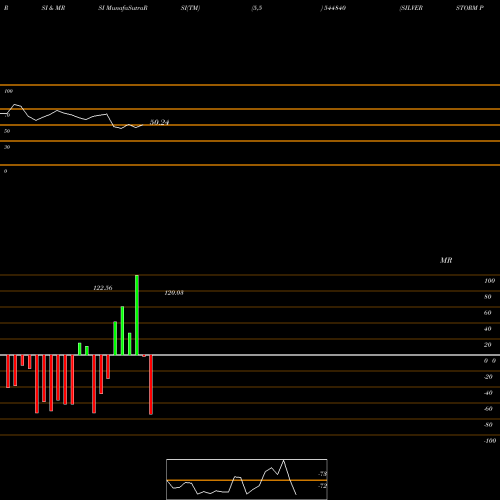This screenshot has width=500, height=500.
Task: Select the 120.03 value label
Action: (174, 293)
